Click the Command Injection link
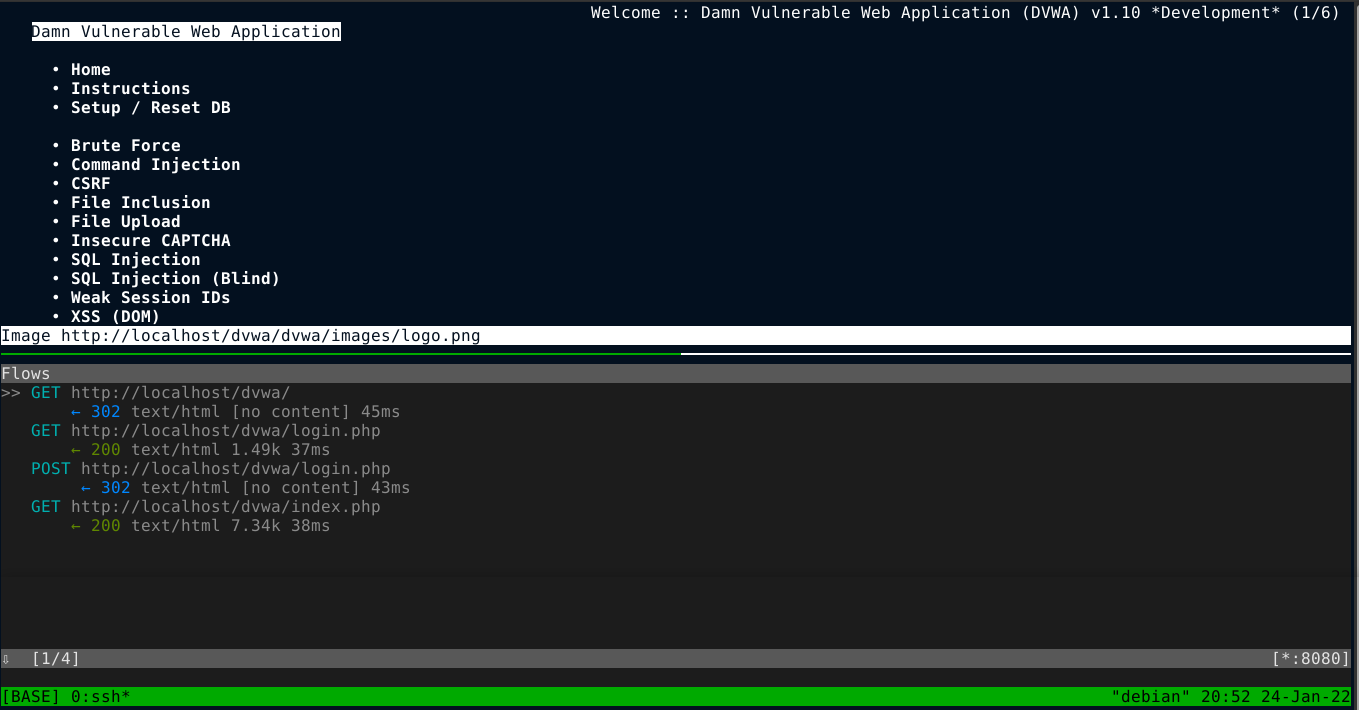This screenshot has width=1359, height=710. (155, 165)
